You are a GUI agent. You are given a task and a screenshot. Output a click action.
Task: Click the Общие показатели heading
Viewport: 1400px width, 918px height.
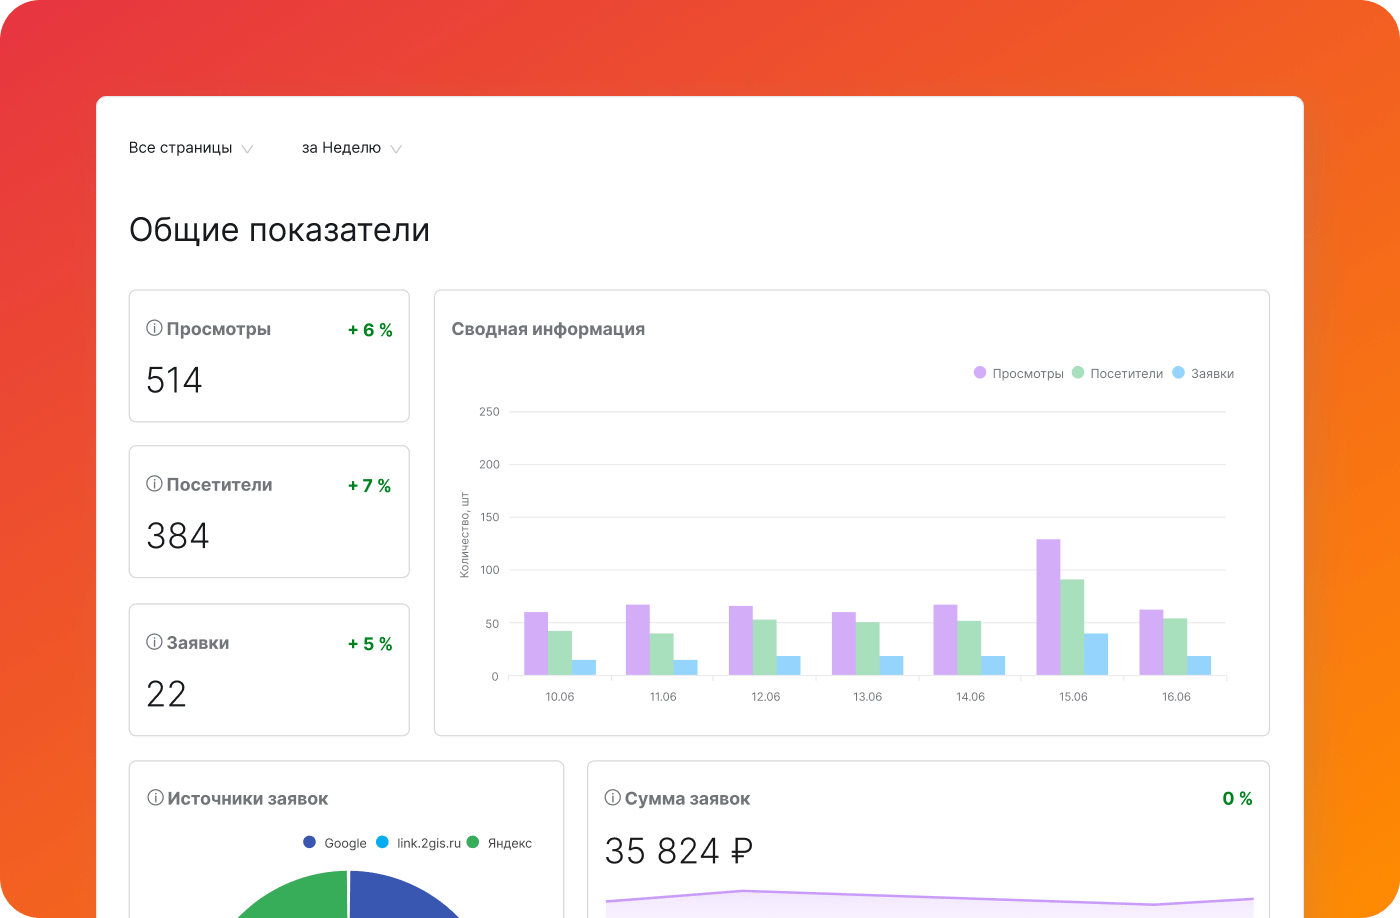(x=280, y=230)
